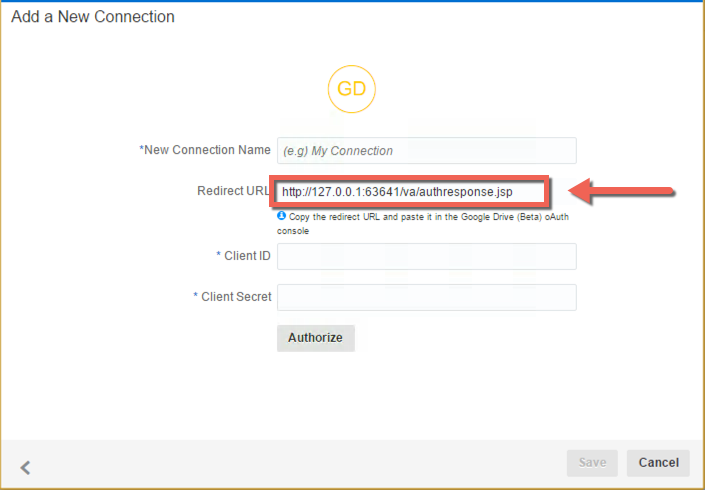Cancel the new connection dialog
This screenshot has height=490, width=705.
point(658,463)
